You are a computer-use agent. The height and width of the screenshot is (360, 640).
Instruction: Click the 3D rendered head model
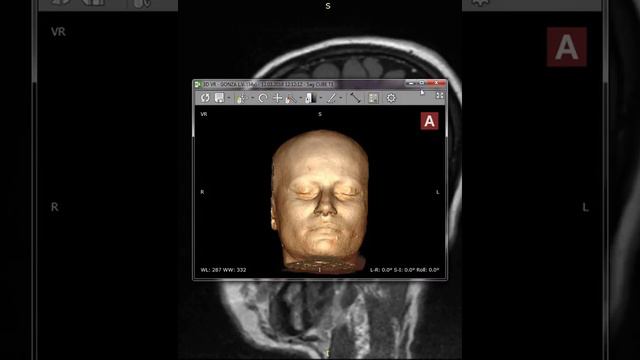pos(320,201)
